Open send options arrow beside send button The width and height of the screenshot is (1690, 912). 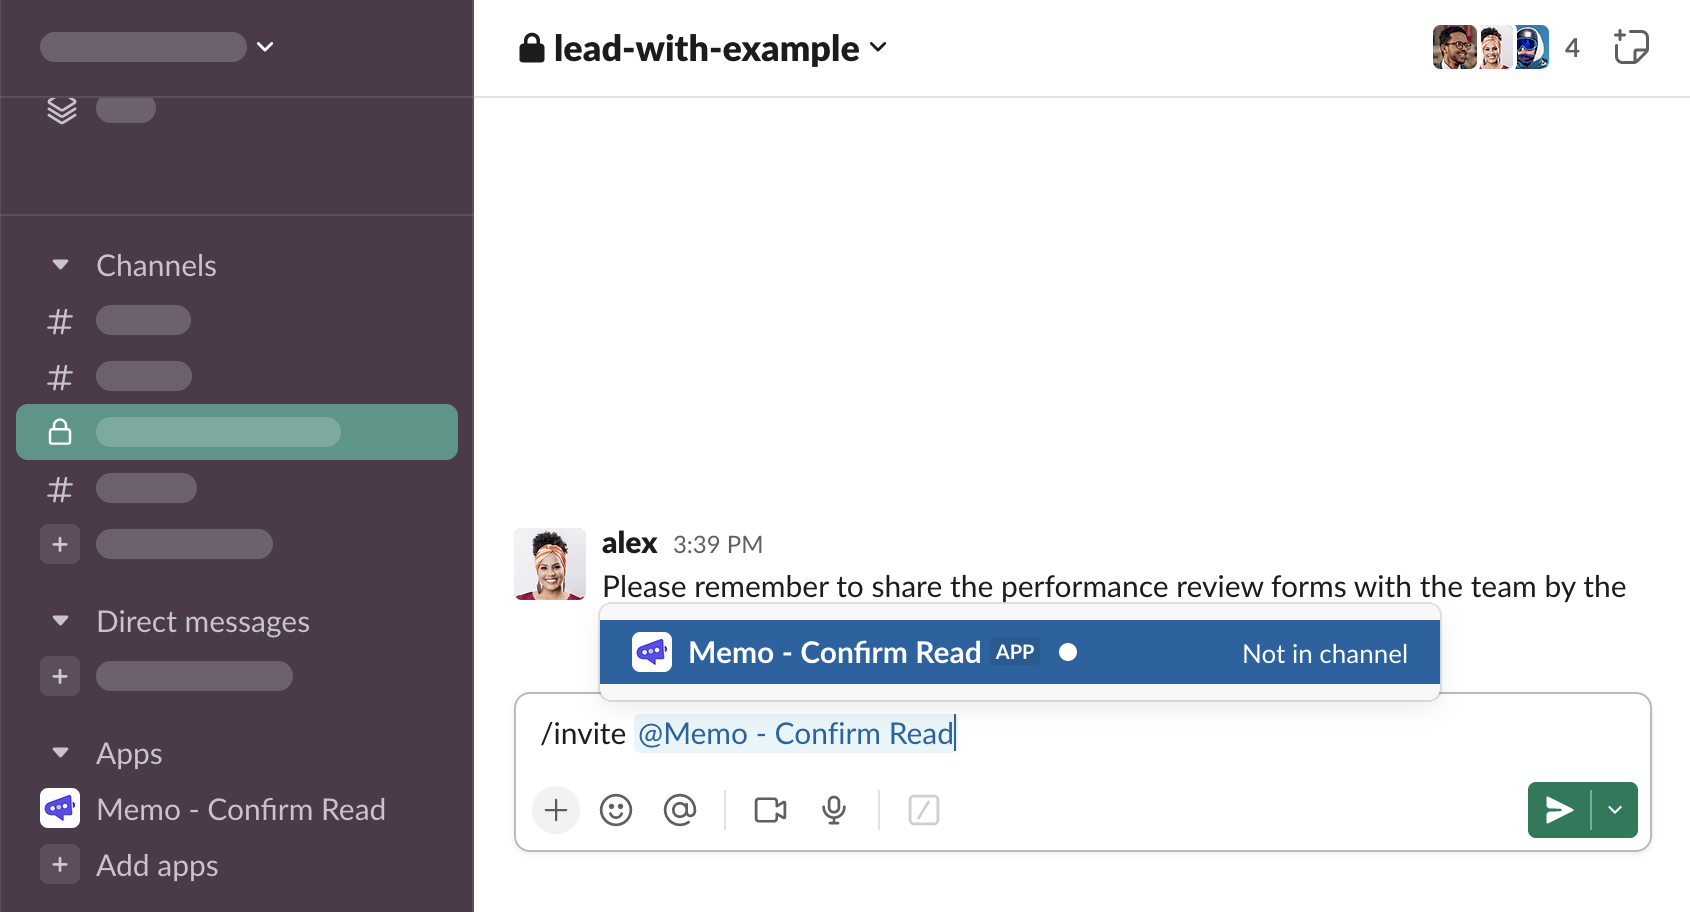click(x=1615, y=810)
